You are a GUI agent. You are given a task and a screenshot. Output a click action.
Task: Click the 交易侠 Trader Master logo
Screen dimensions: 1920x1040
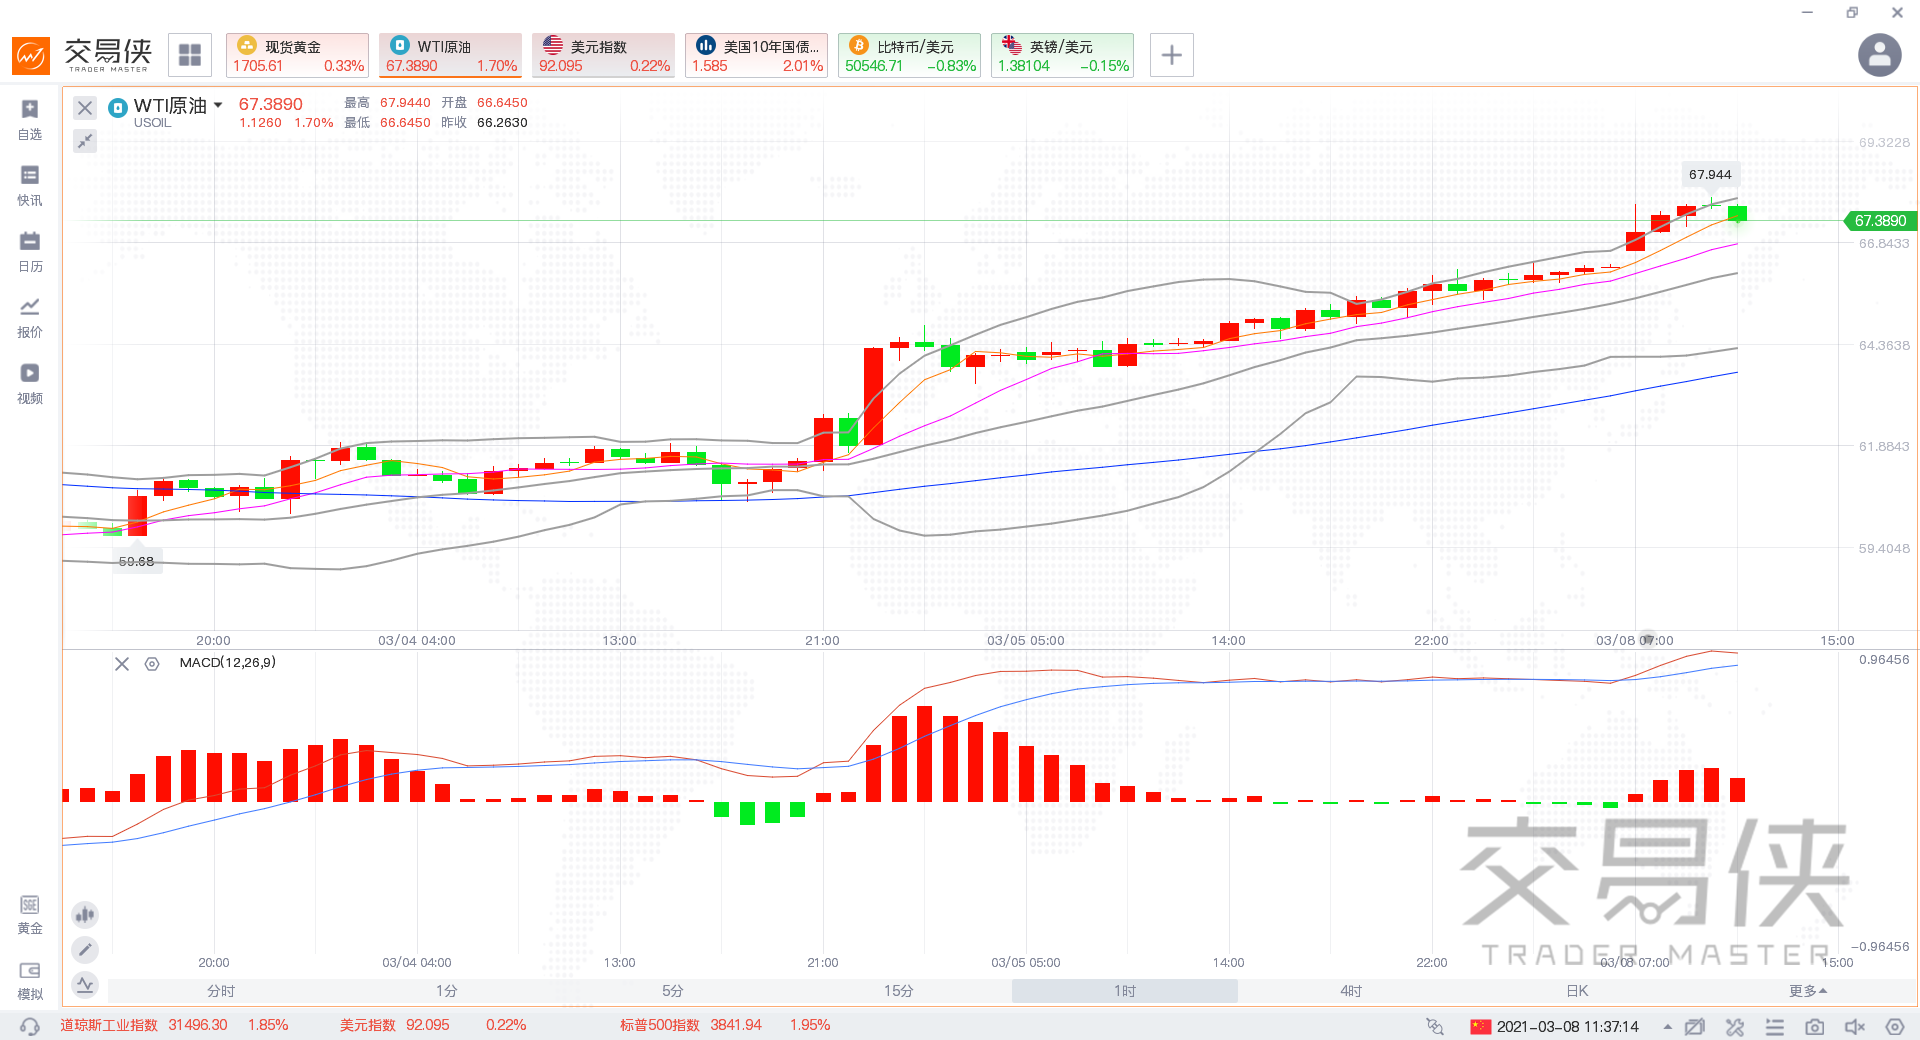click(x=82, y=55)
